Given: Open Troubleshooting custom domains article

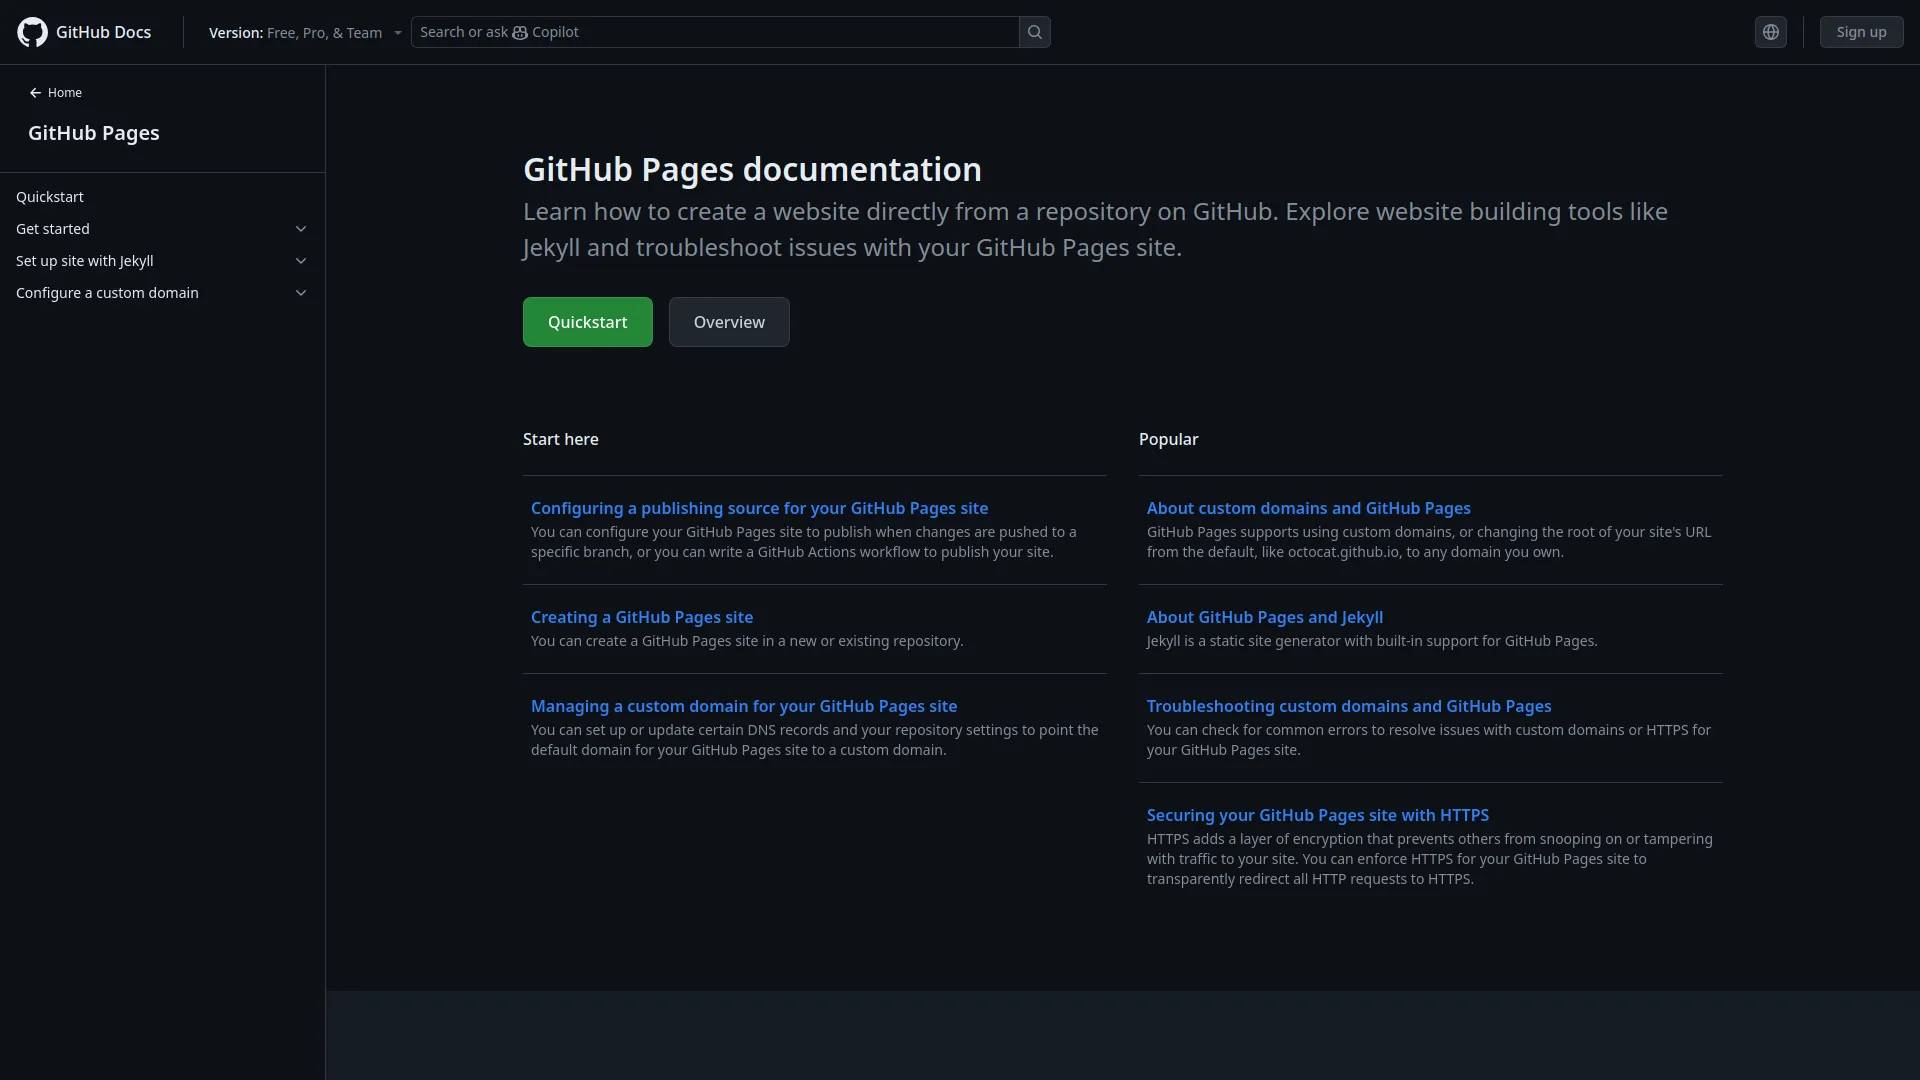Looking at the screenshot, I should 1349,706.
